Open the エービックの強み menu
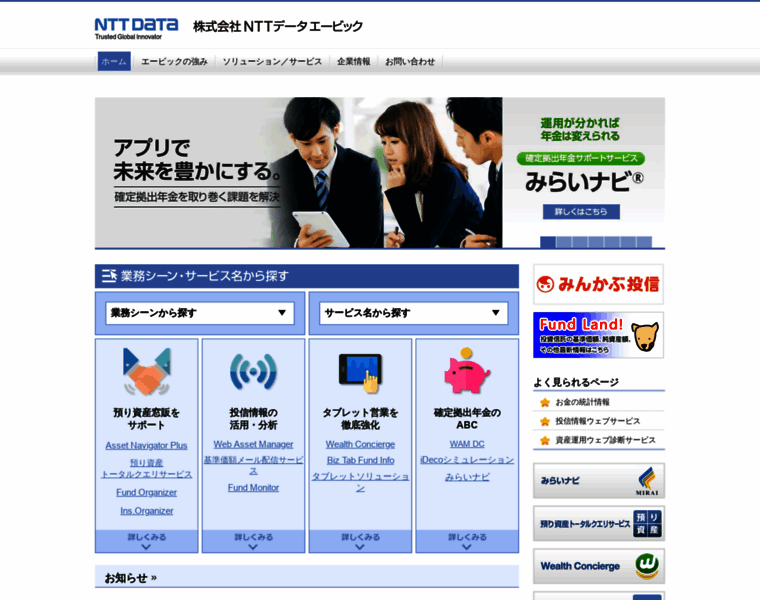Image resolution: width=760 pixels, height=600 pixels. pos(174,62)
